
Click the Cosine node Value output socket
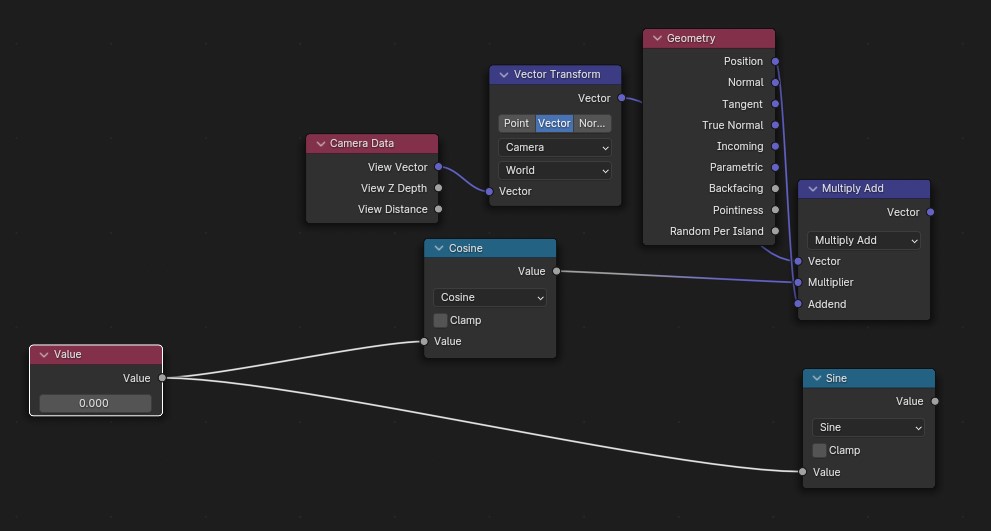[x=557, y=271]
